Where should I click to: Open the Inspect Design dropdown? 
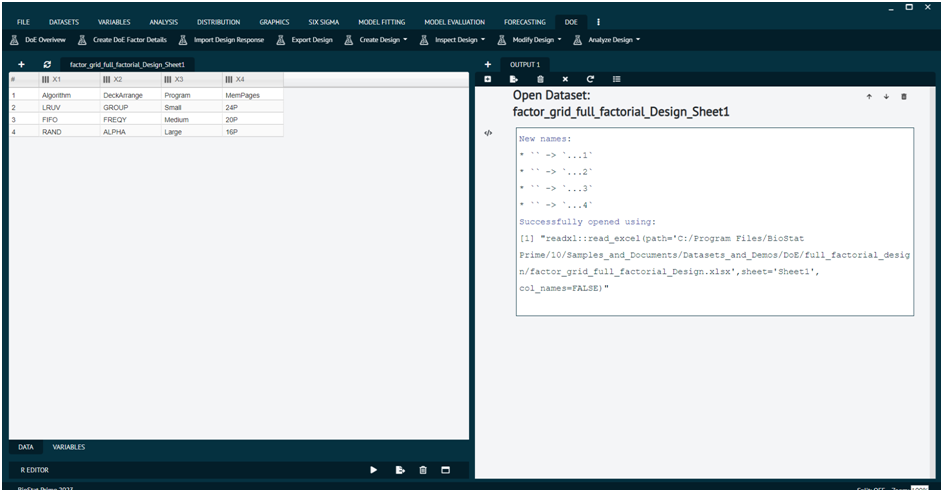tap(452, 40)
